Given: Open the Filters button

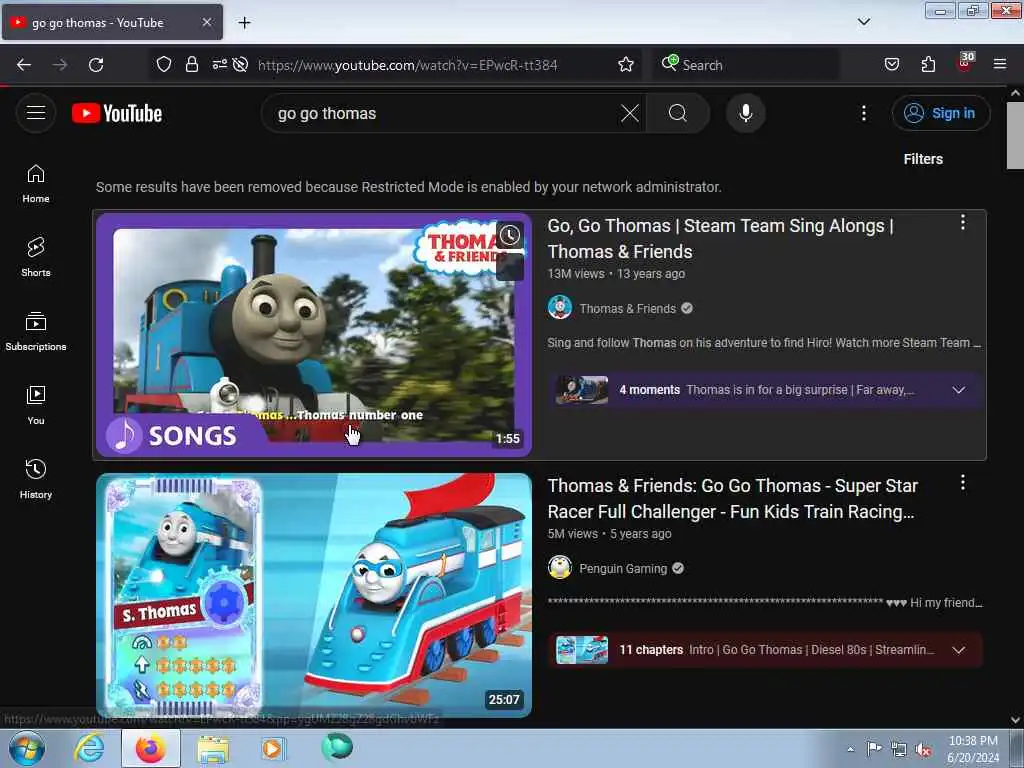Looking at the screenshot, I should pos(923,159).
